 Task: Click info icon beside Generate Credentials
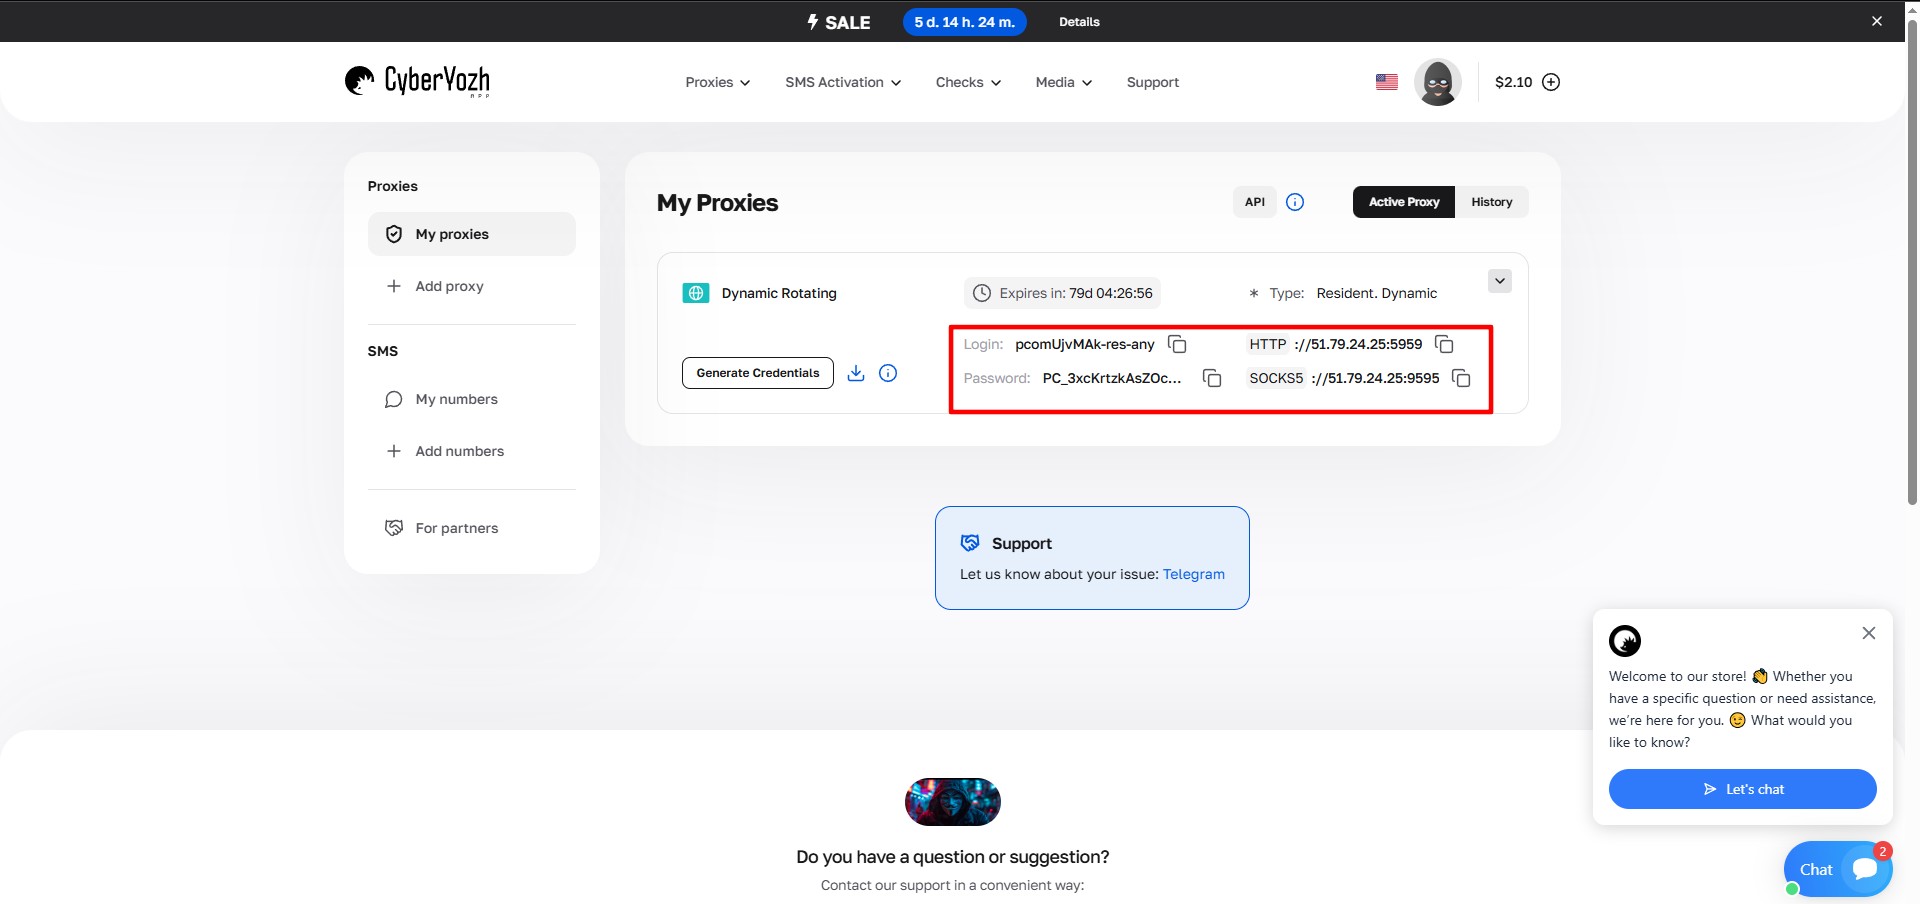pyautogui.click(x=888, y=373)
